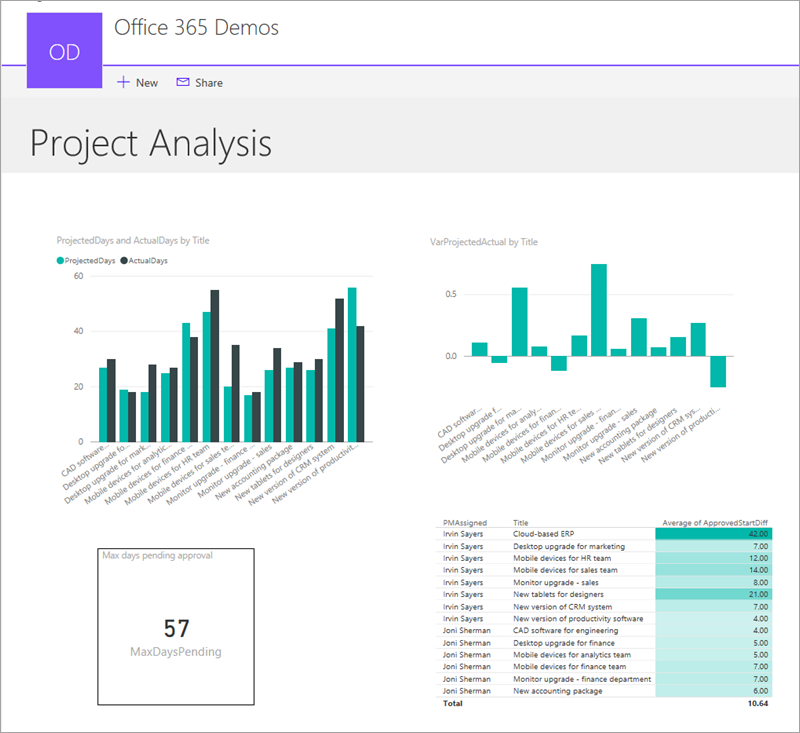The image size is (800, 733).
Task: Click the 14.00 value cell
Action: (x=714, y=570)
